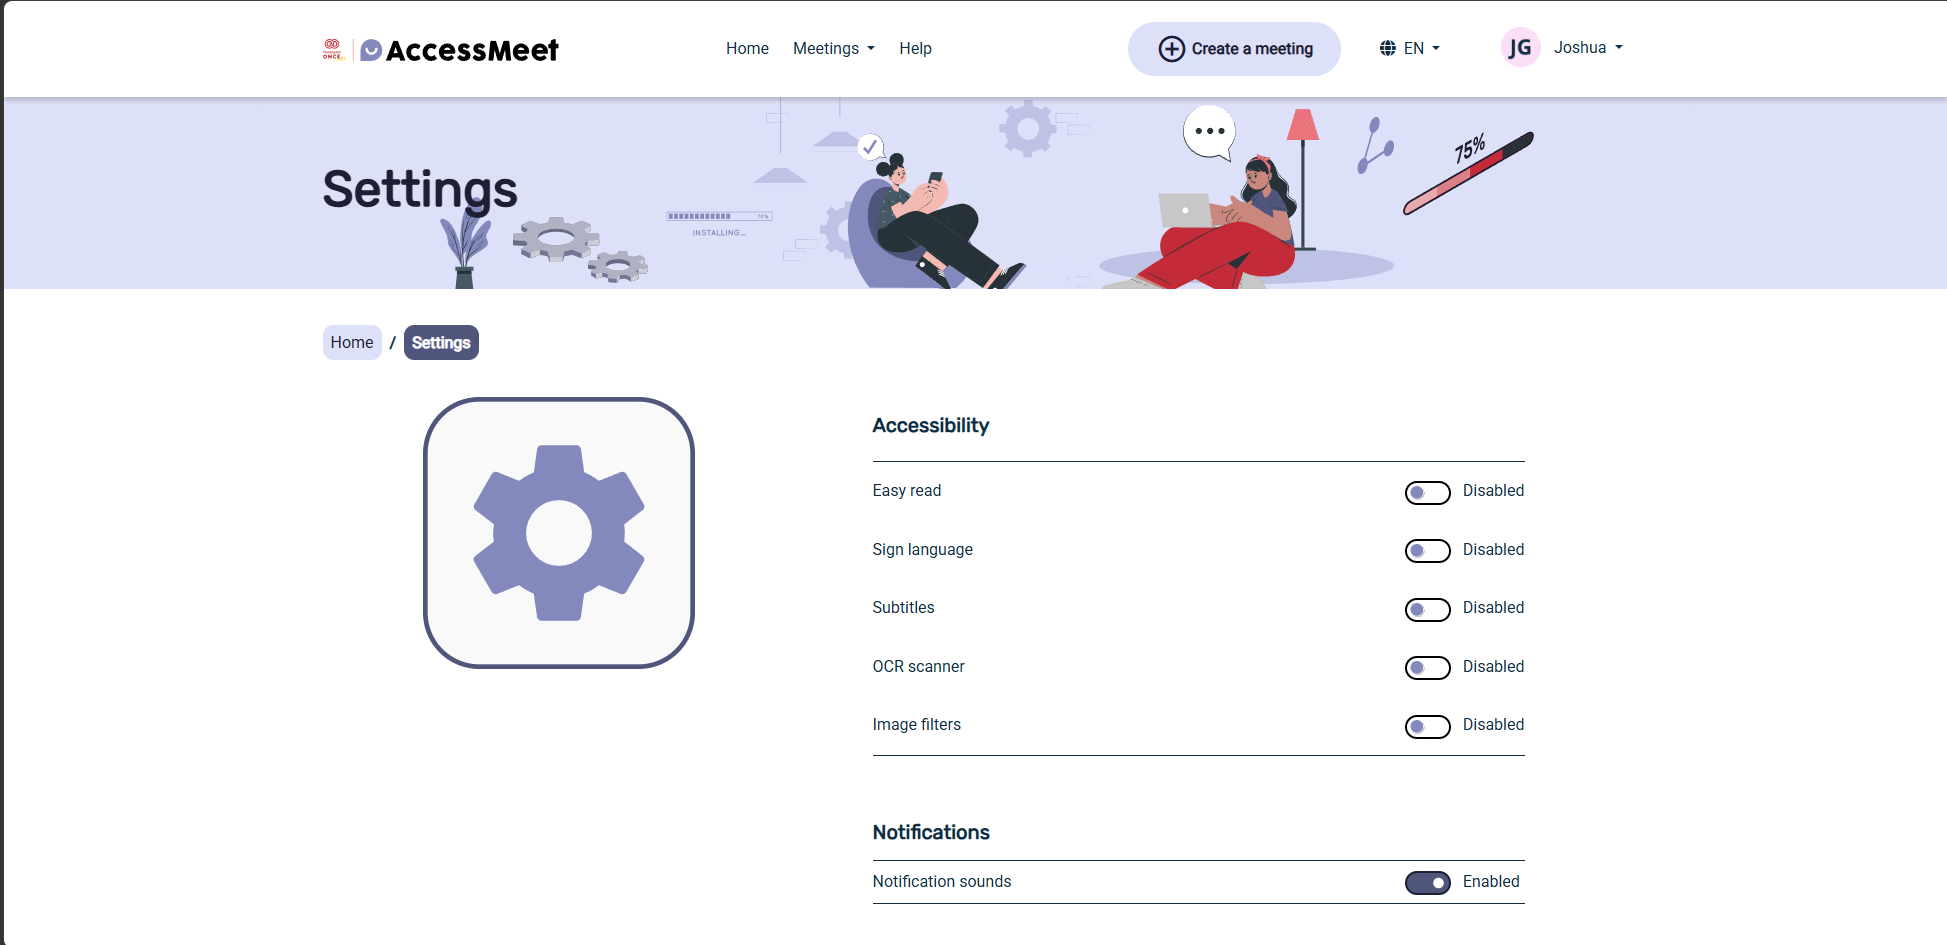Click the globe language icon

[1387, 48]
